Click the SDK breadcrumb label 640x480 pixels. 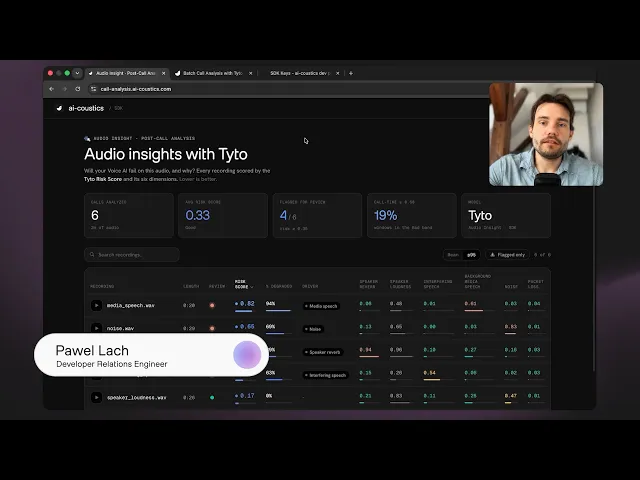coord(118,108)
